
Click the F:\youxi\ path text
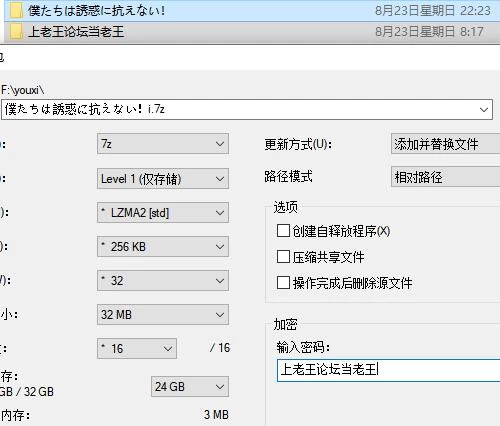coord(22,90)
